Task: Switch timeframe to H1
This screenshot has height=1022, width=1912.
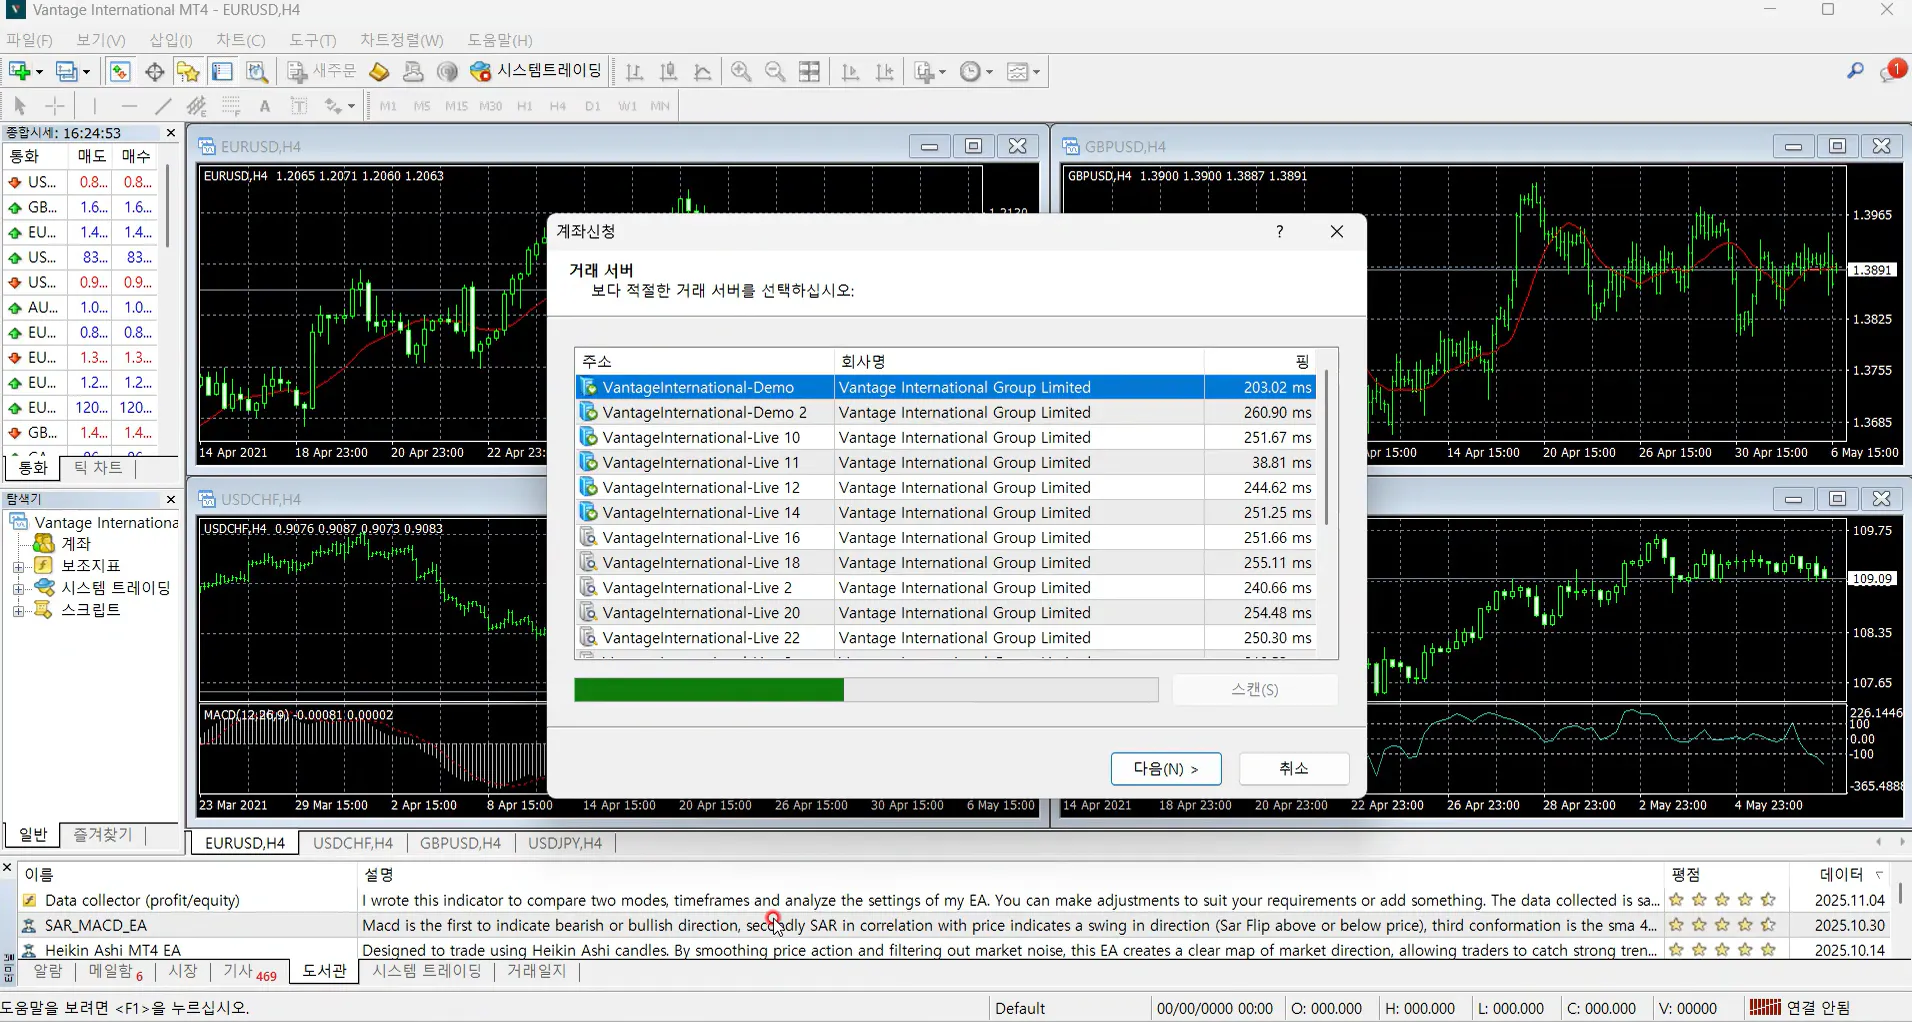Action: 524,106
